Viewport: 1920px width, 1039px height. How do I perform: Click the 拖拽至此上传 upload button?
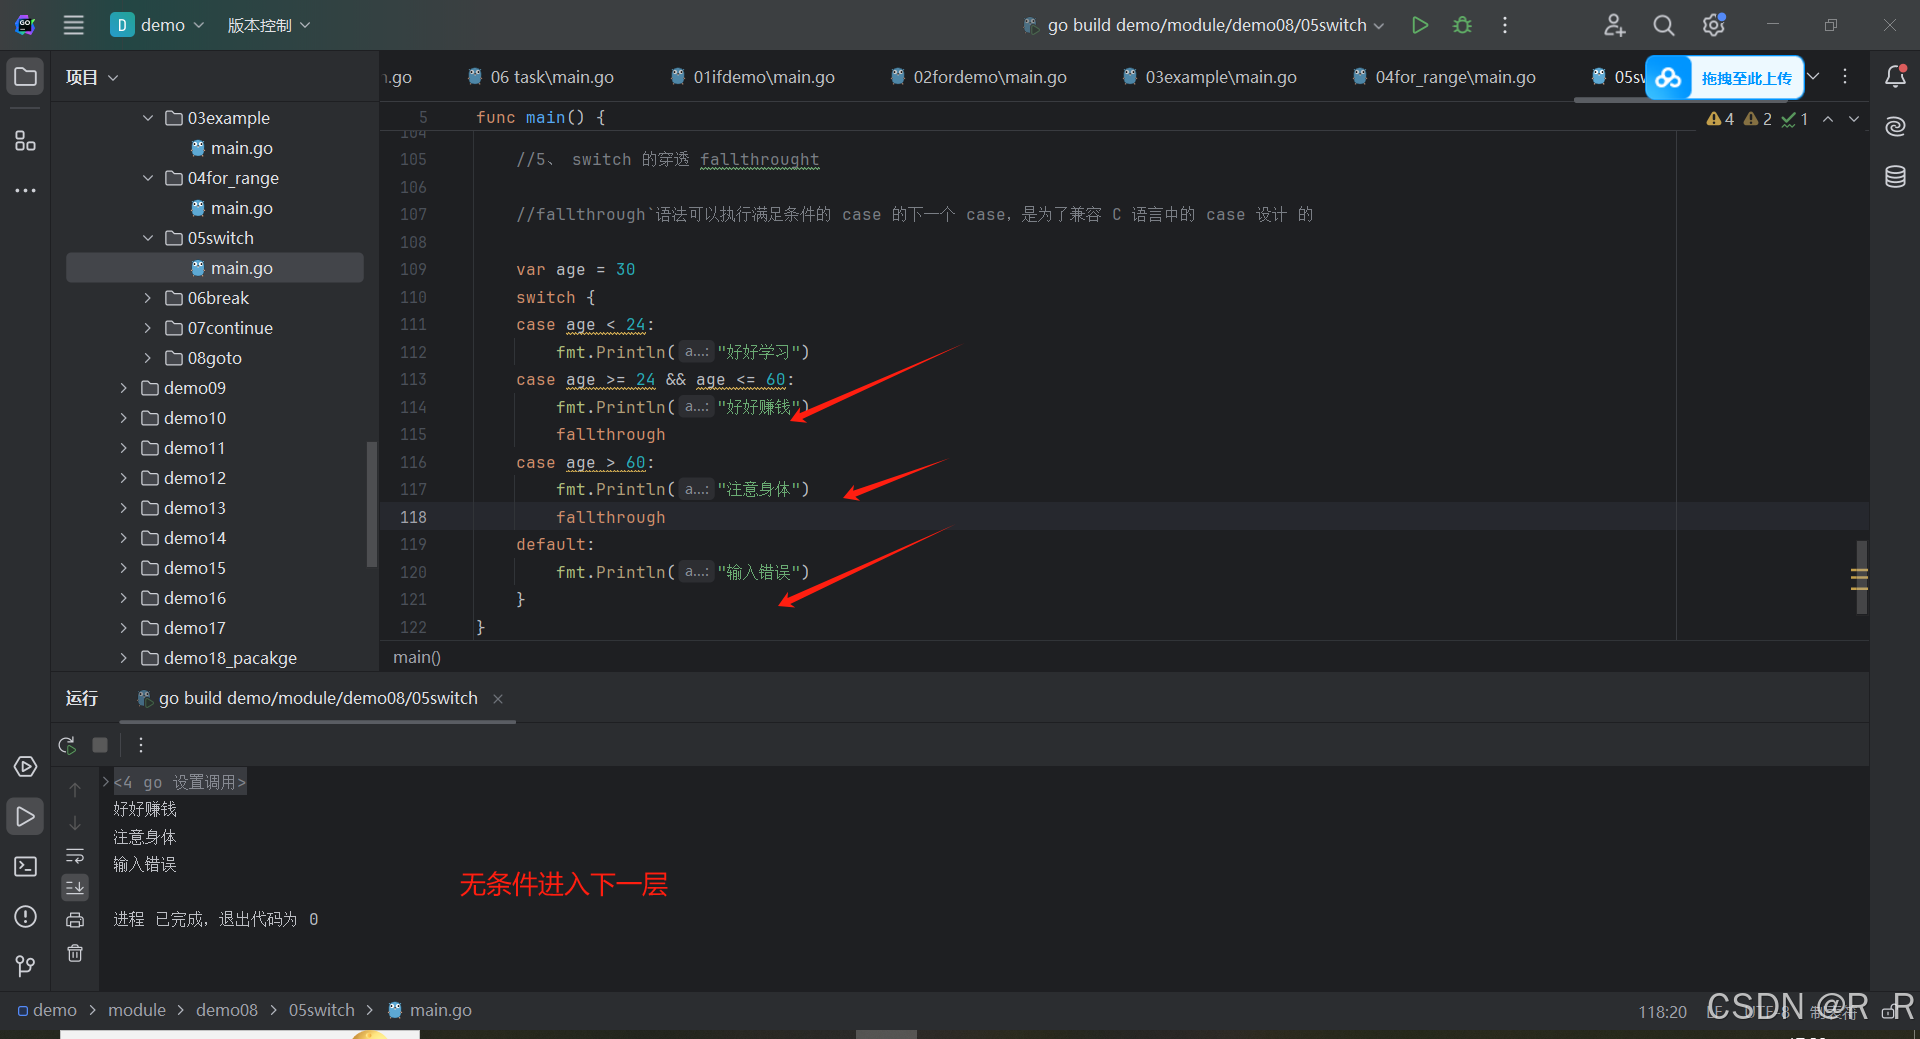click(1745, 77)
